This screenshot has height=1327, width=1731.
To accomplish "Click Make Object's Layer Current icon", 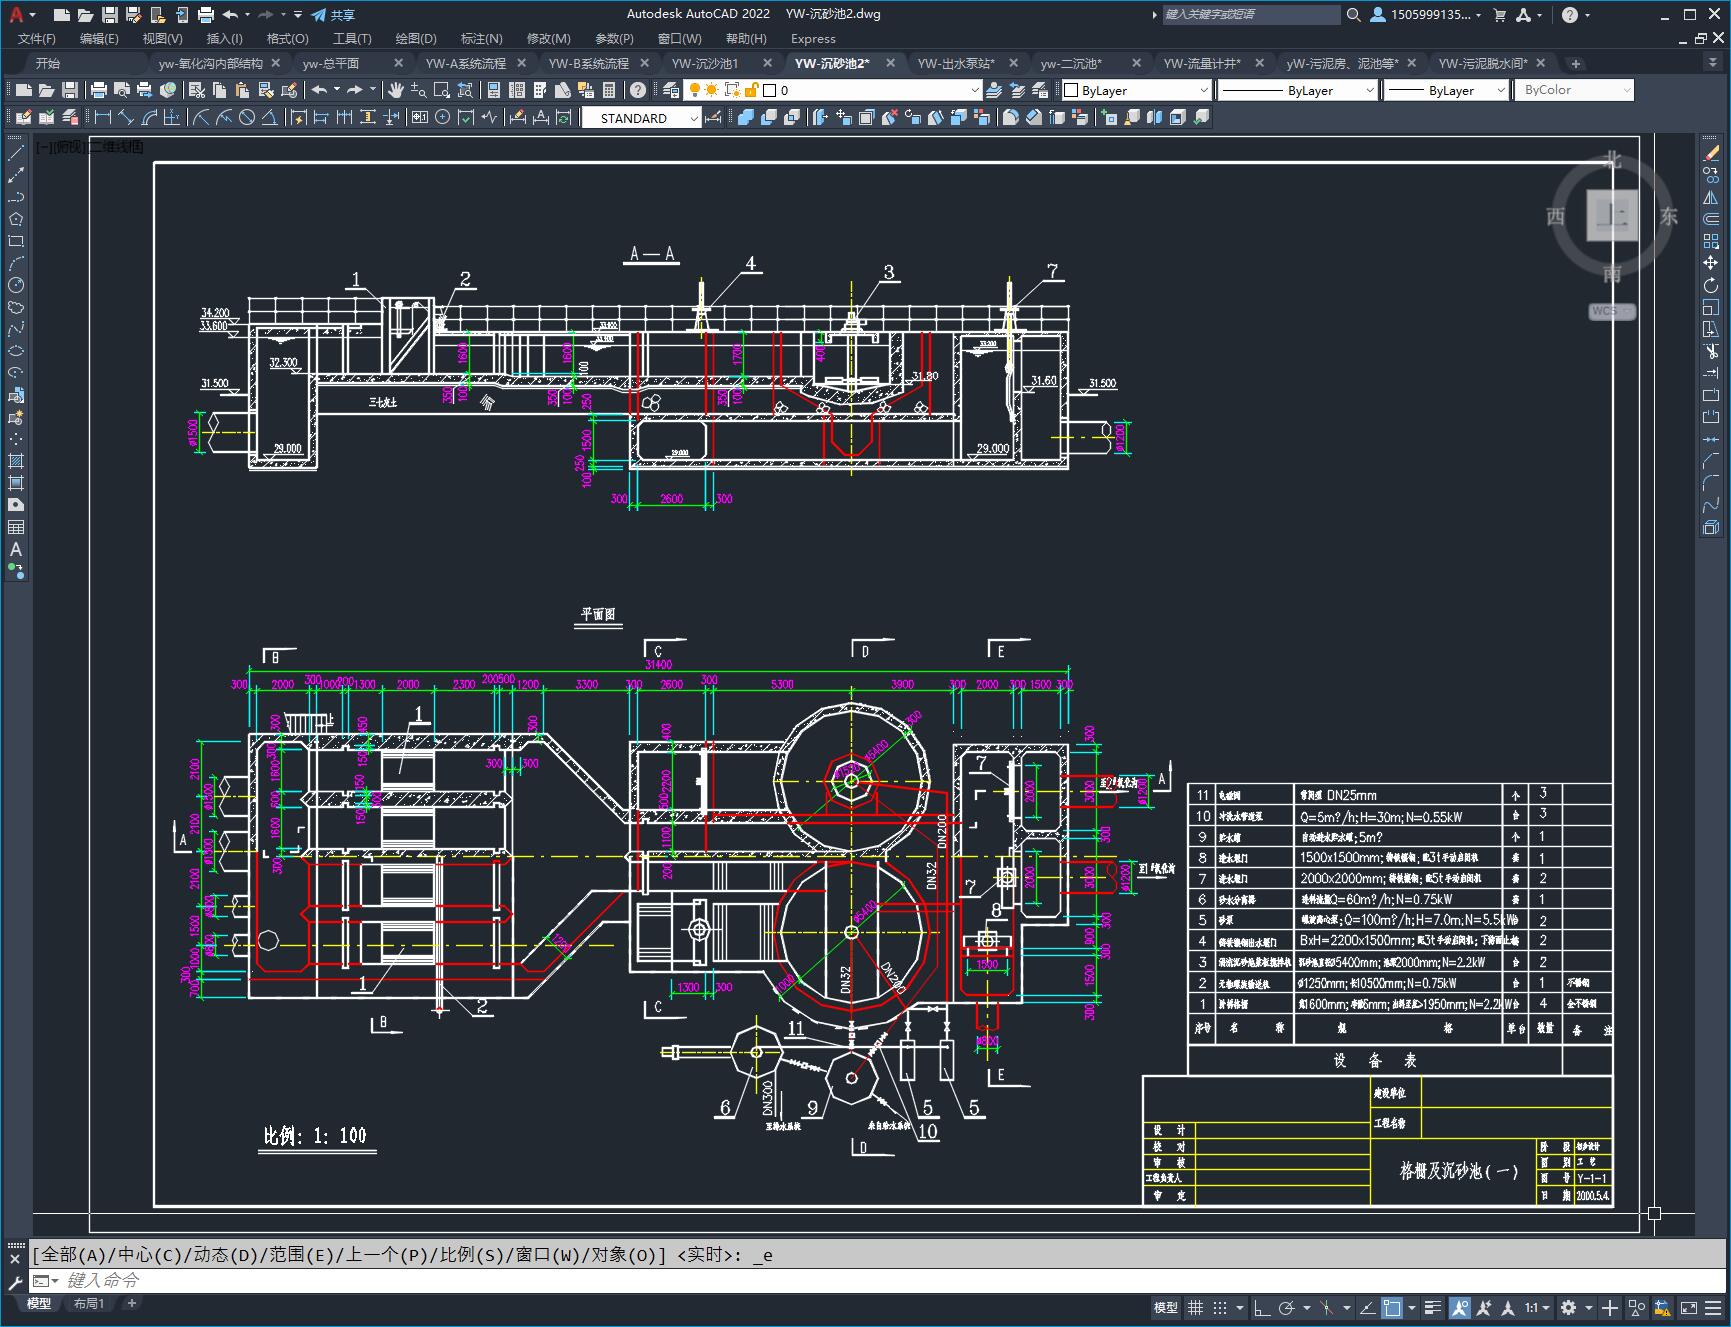I will [994, 90].
